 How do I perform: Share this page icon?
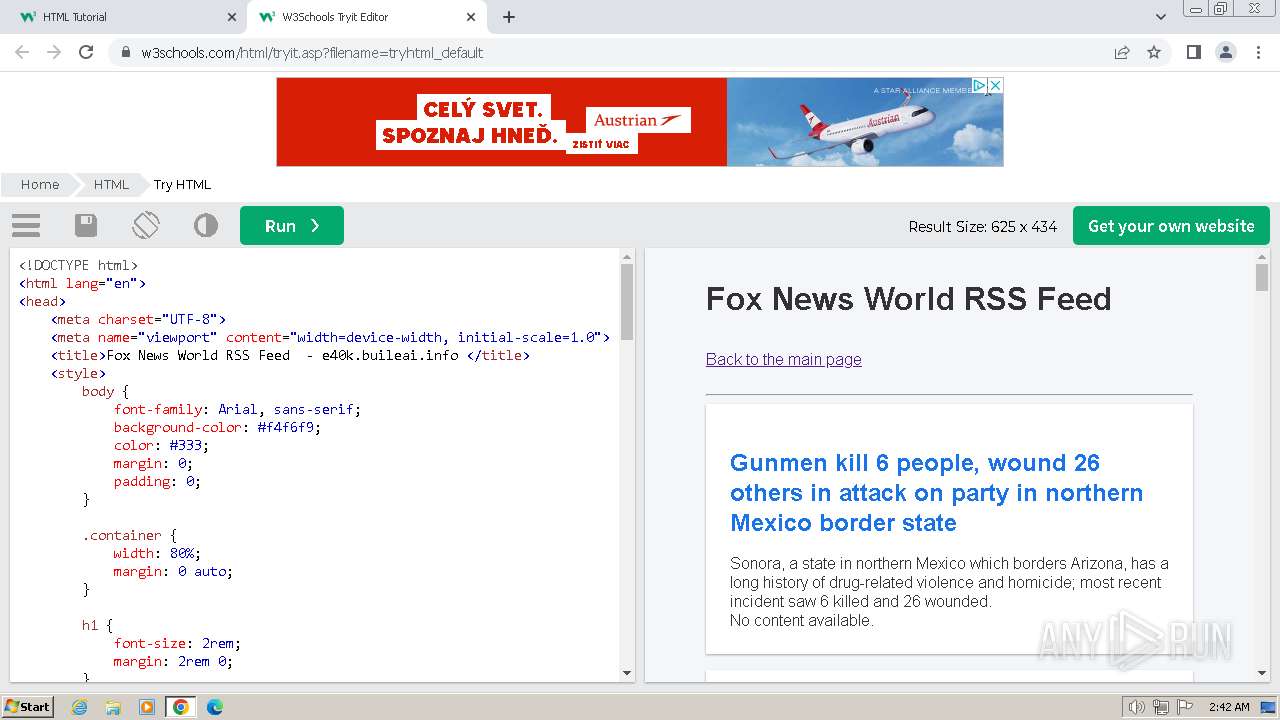[1122, 52]
